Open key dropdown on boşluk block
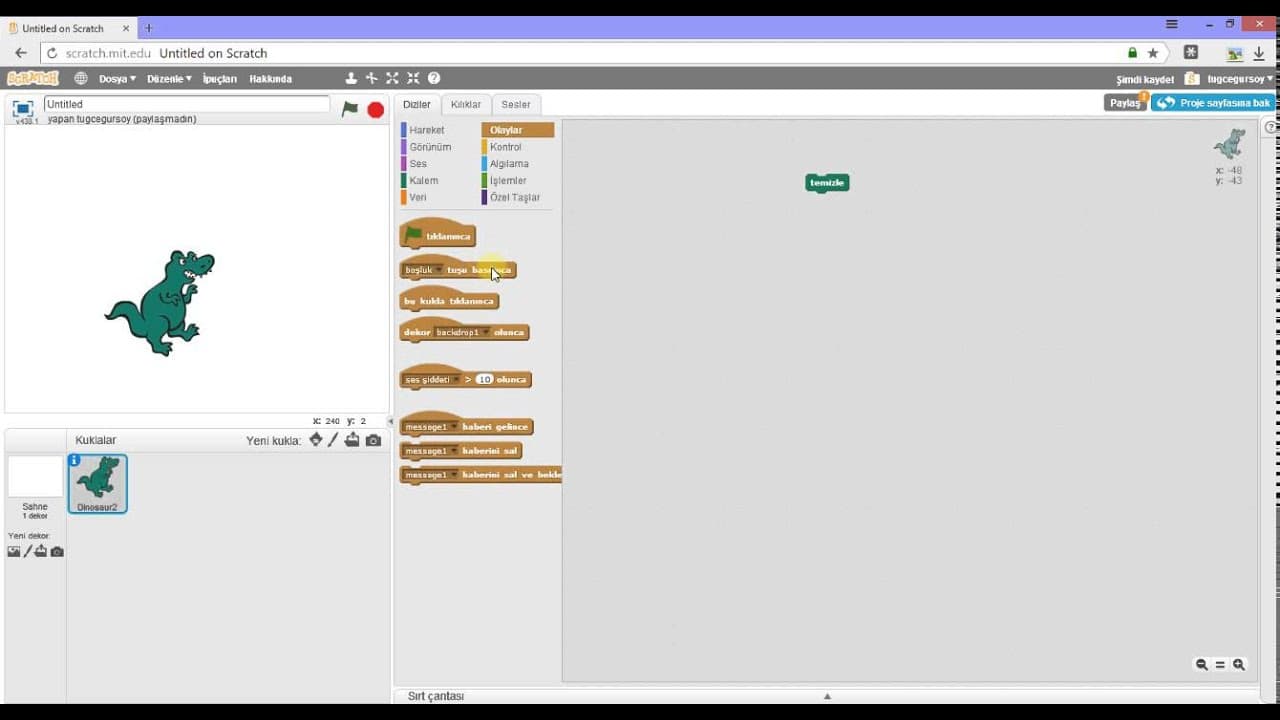This screenshot has height=720, width=1280. click(437, 270)
